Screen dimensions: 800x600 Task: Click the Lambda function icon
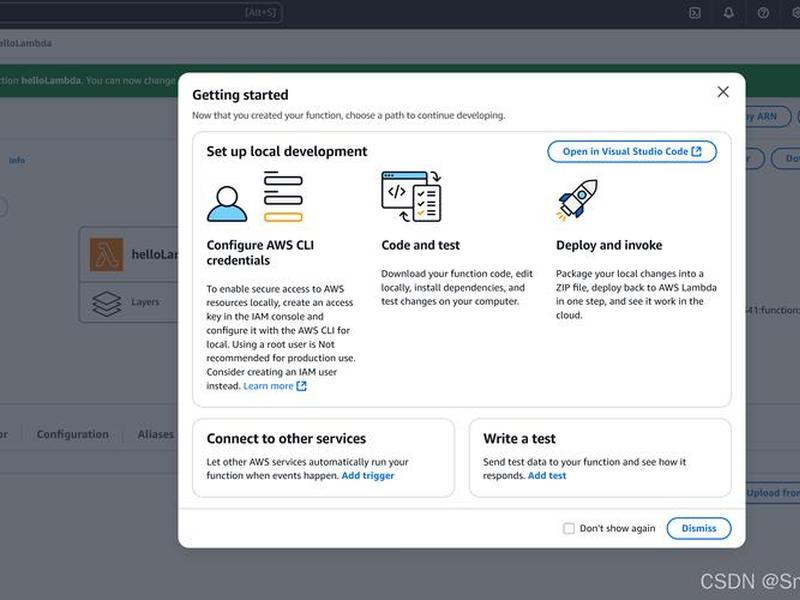[107, 254]
